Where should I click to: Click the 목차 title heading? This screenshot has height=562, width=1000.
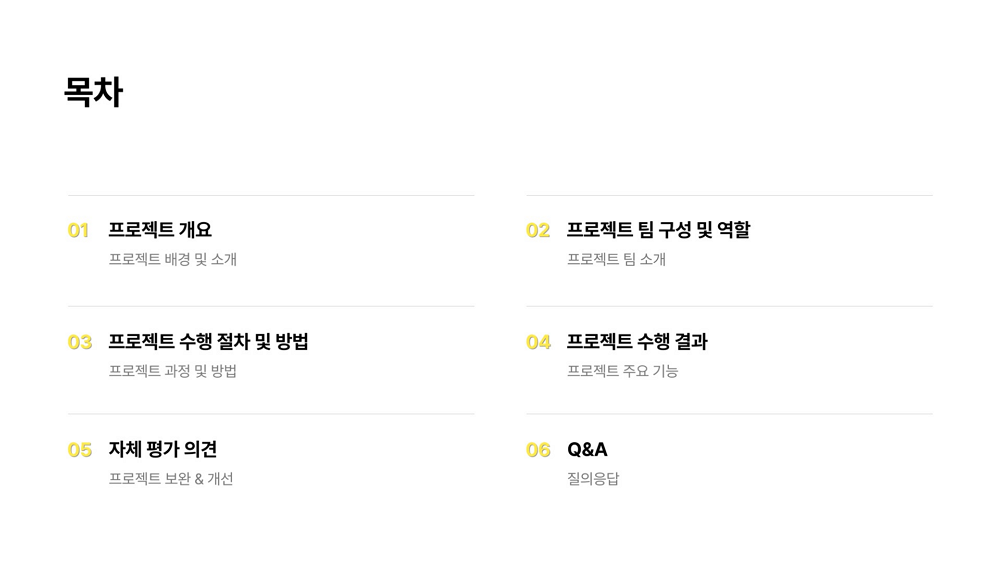[x=93, y=91]
